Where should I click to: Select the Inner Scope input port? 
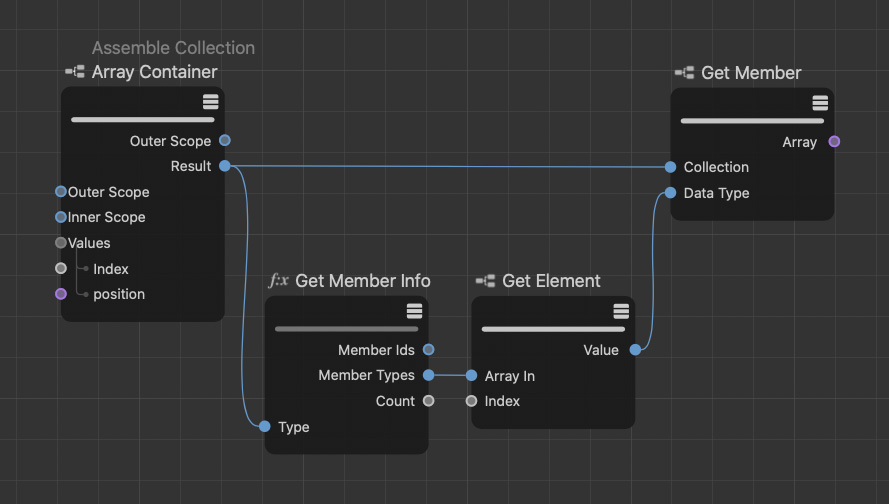click(61, 217)
